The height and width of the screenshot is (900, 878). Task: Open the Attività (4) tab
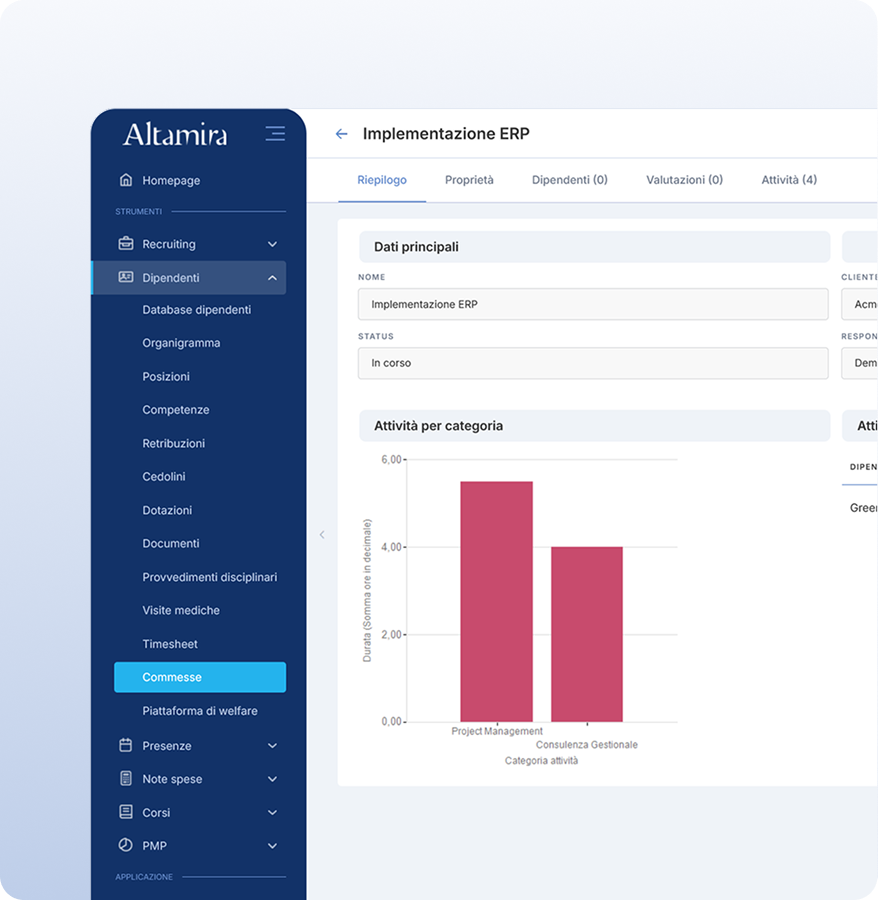click(789, 180)
